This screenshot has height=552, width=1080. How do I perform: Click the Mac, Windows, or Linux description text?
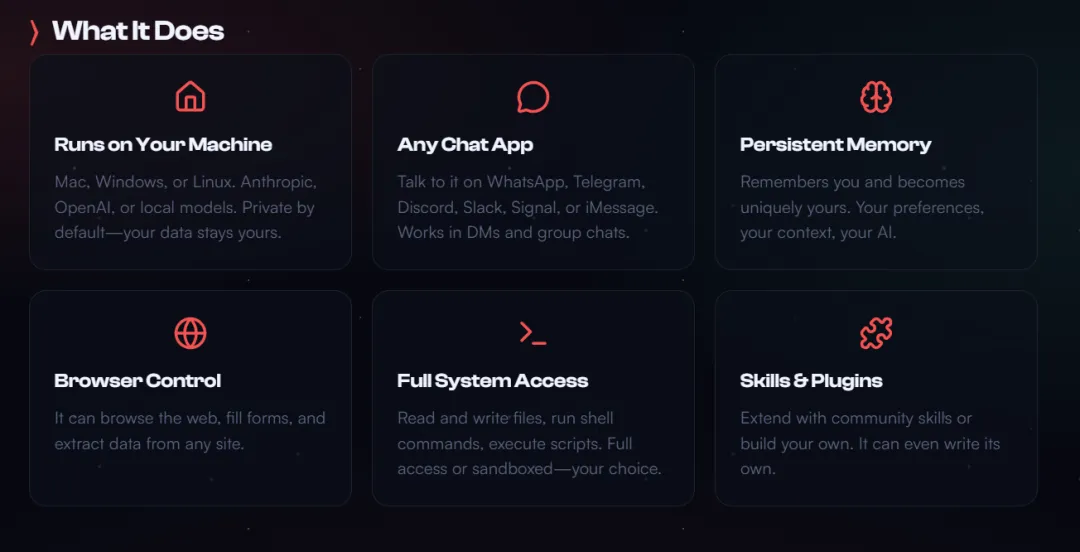185,207
